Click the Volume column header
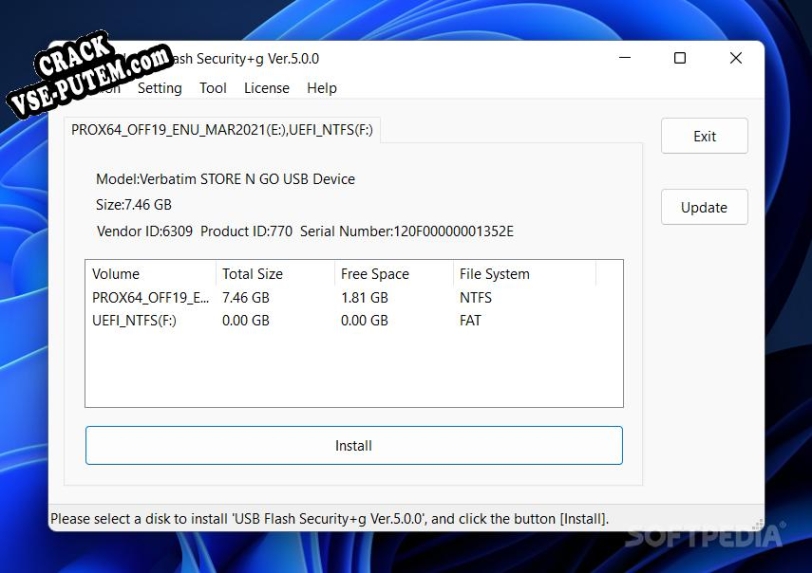 (x=151, y=274)
